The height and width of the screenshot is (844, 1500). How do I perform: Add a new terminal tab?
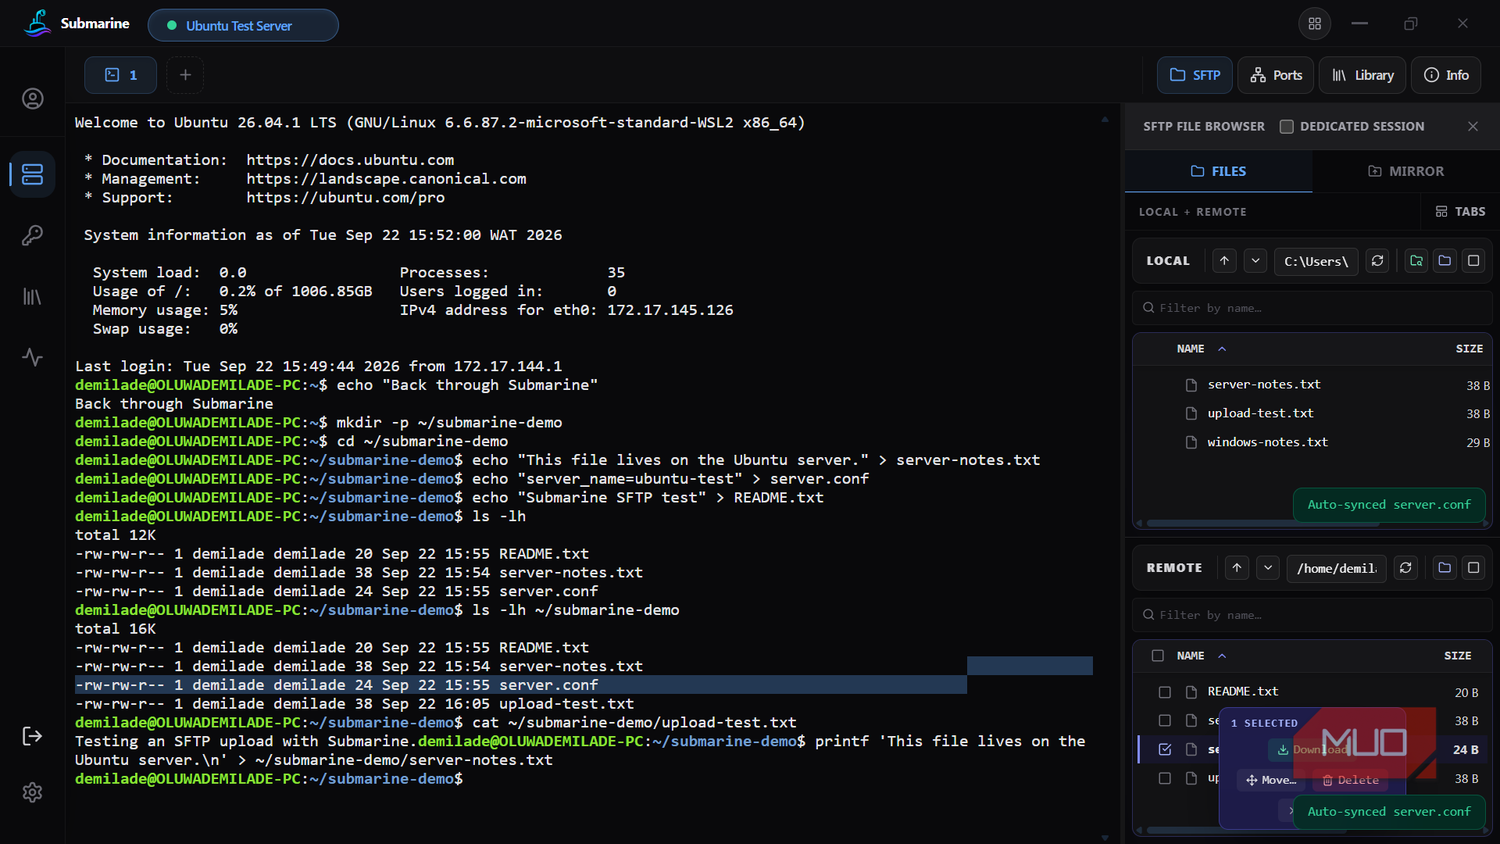point(185,75)
